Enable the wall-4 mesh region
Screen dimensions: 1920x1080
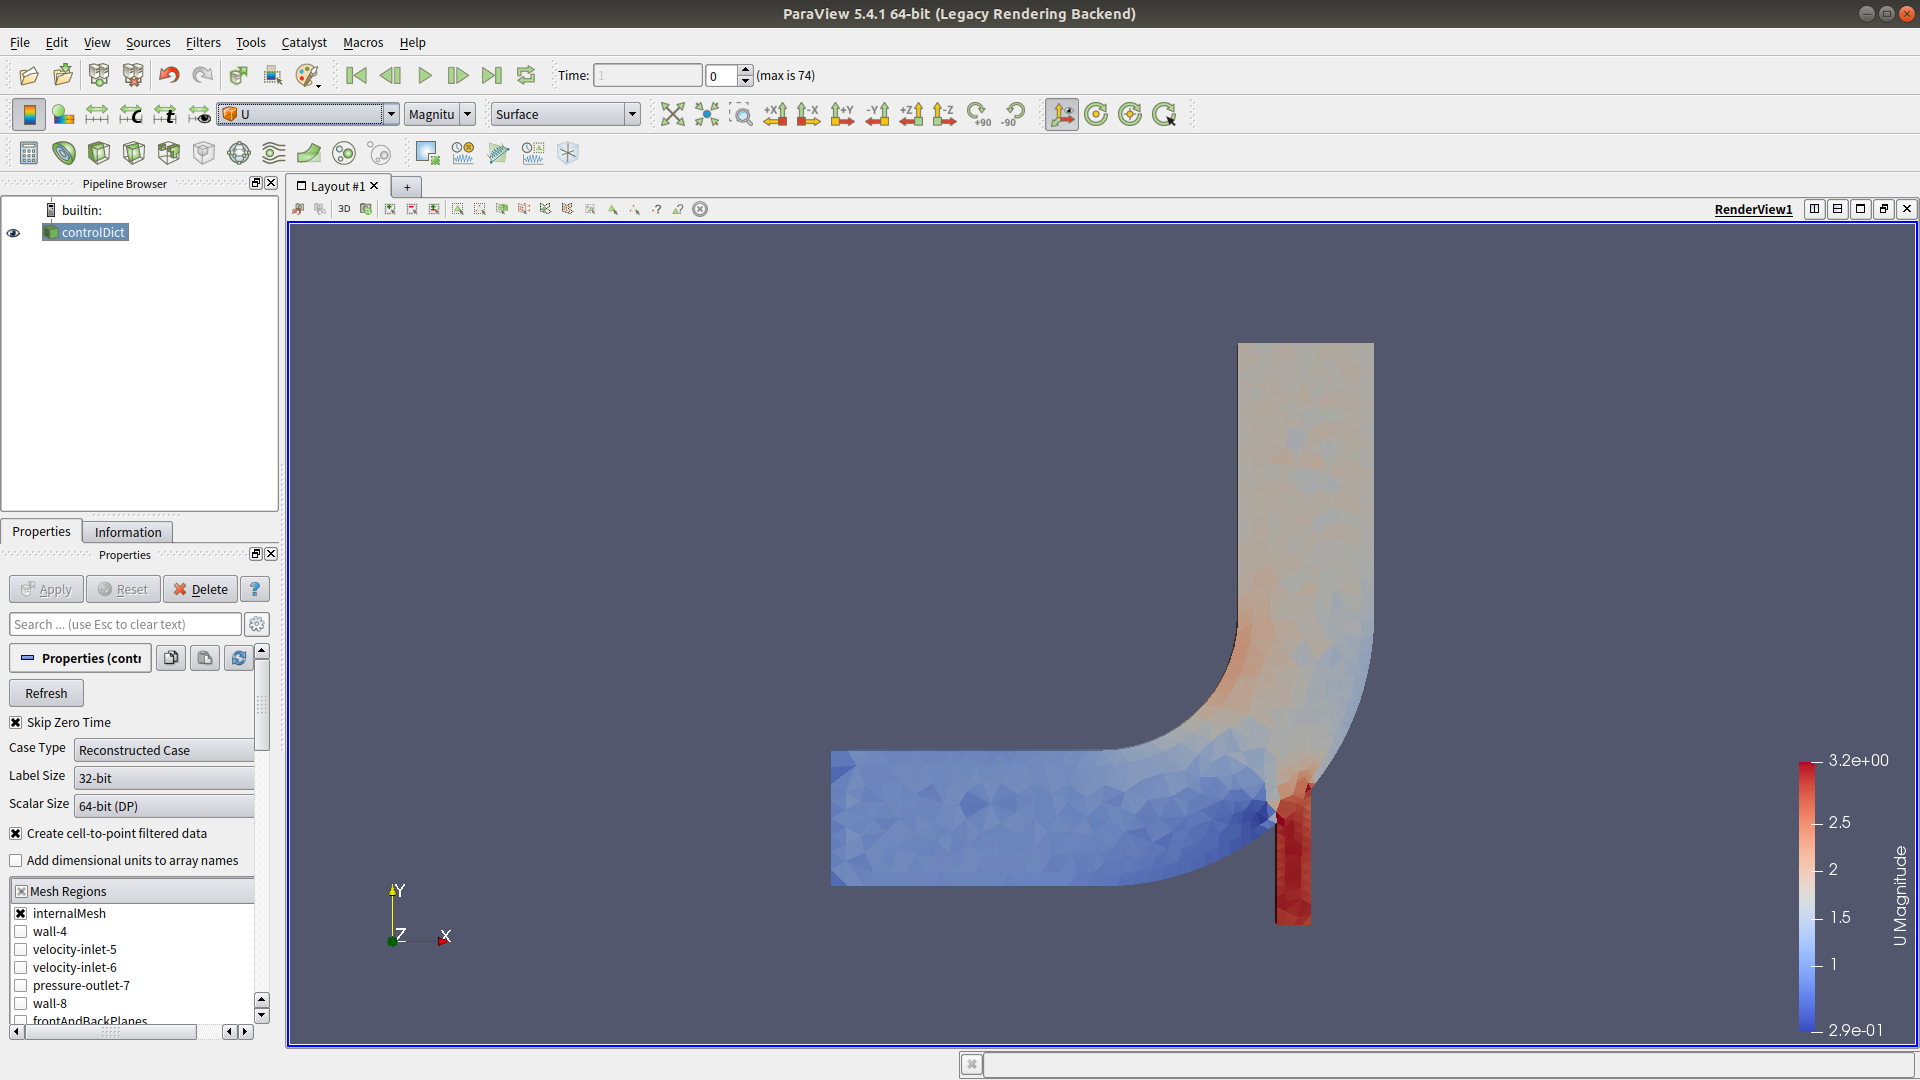coord(20,932)
